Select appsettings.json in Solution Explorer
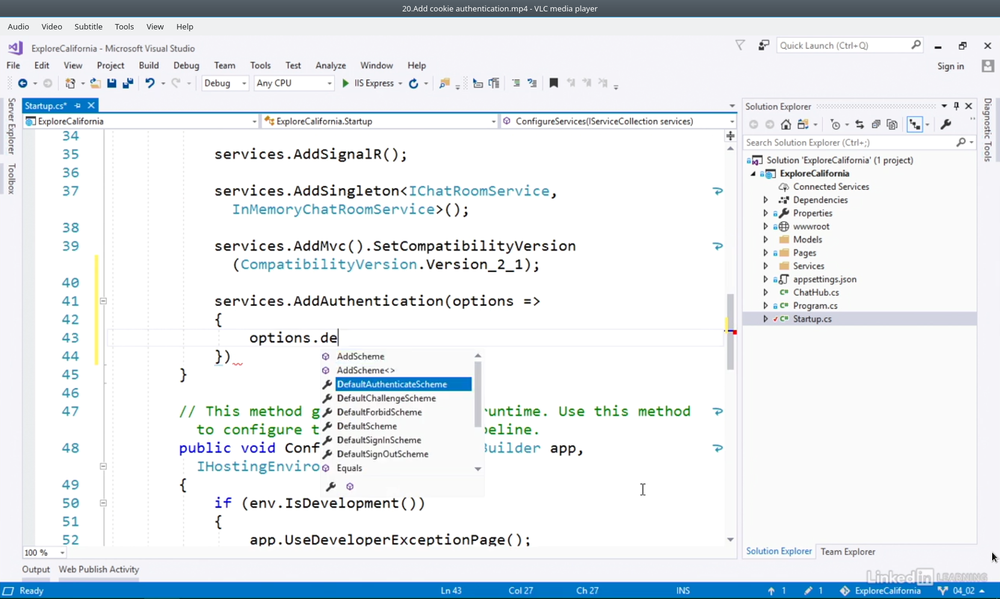The height and width of the screenshot is (599, 1000). pos(825,279)
